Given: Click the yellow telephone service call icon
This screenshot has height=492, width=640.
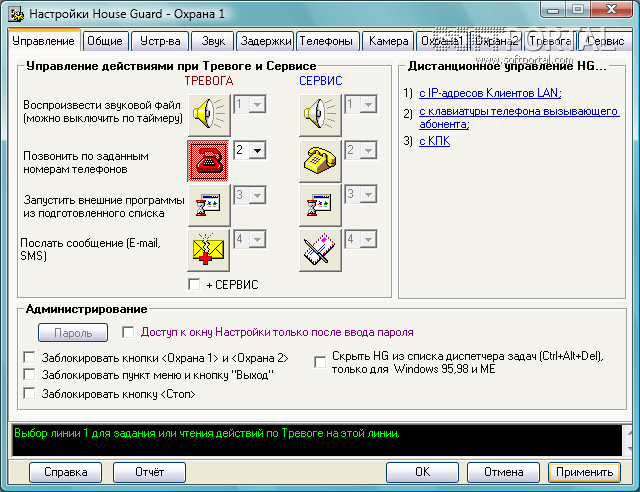Looking at the screenshot, I should click(320, 161).
